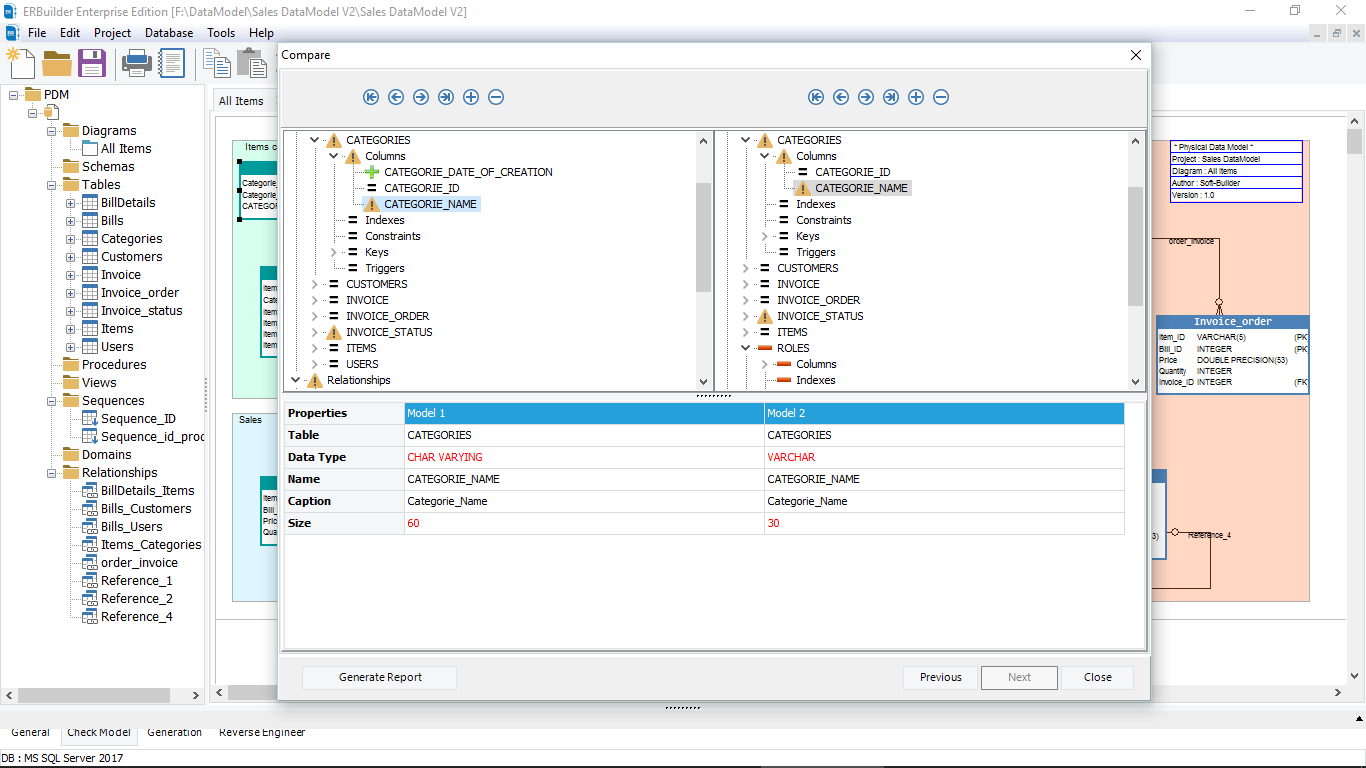The height and width of the screenshot is (768, 1366).
Task: Go to next difference in Model 1 tree
Action: [421, 97]
